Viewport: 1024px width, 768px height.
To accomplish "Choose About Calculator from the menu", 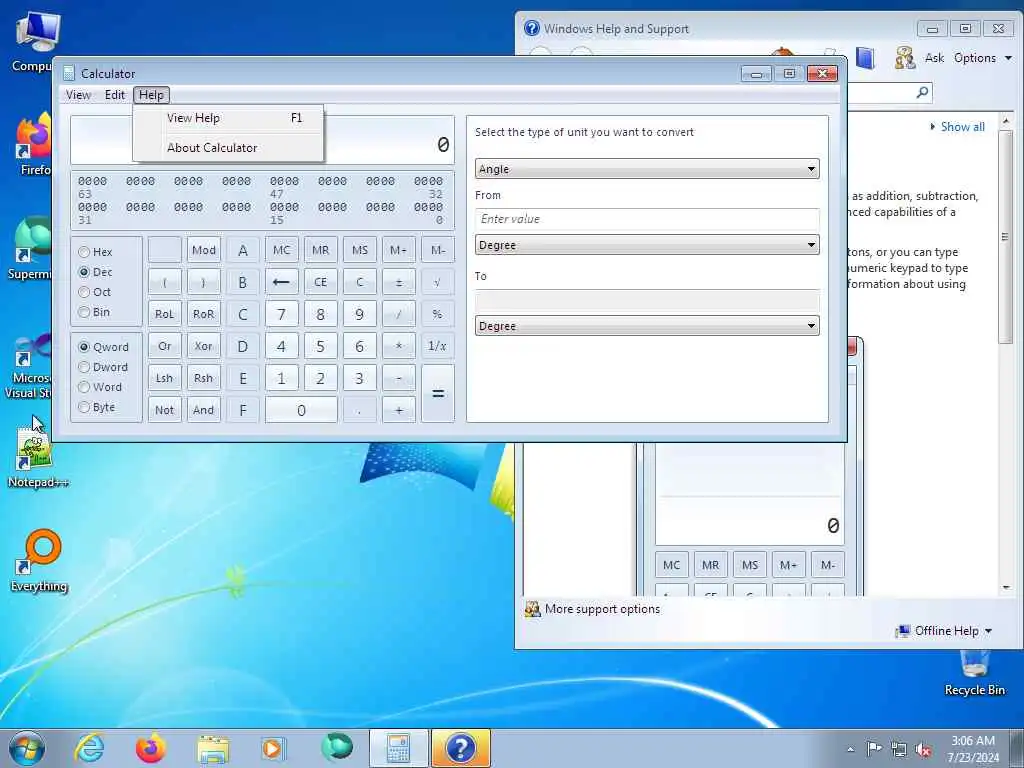I will click(x=228, y=148).
